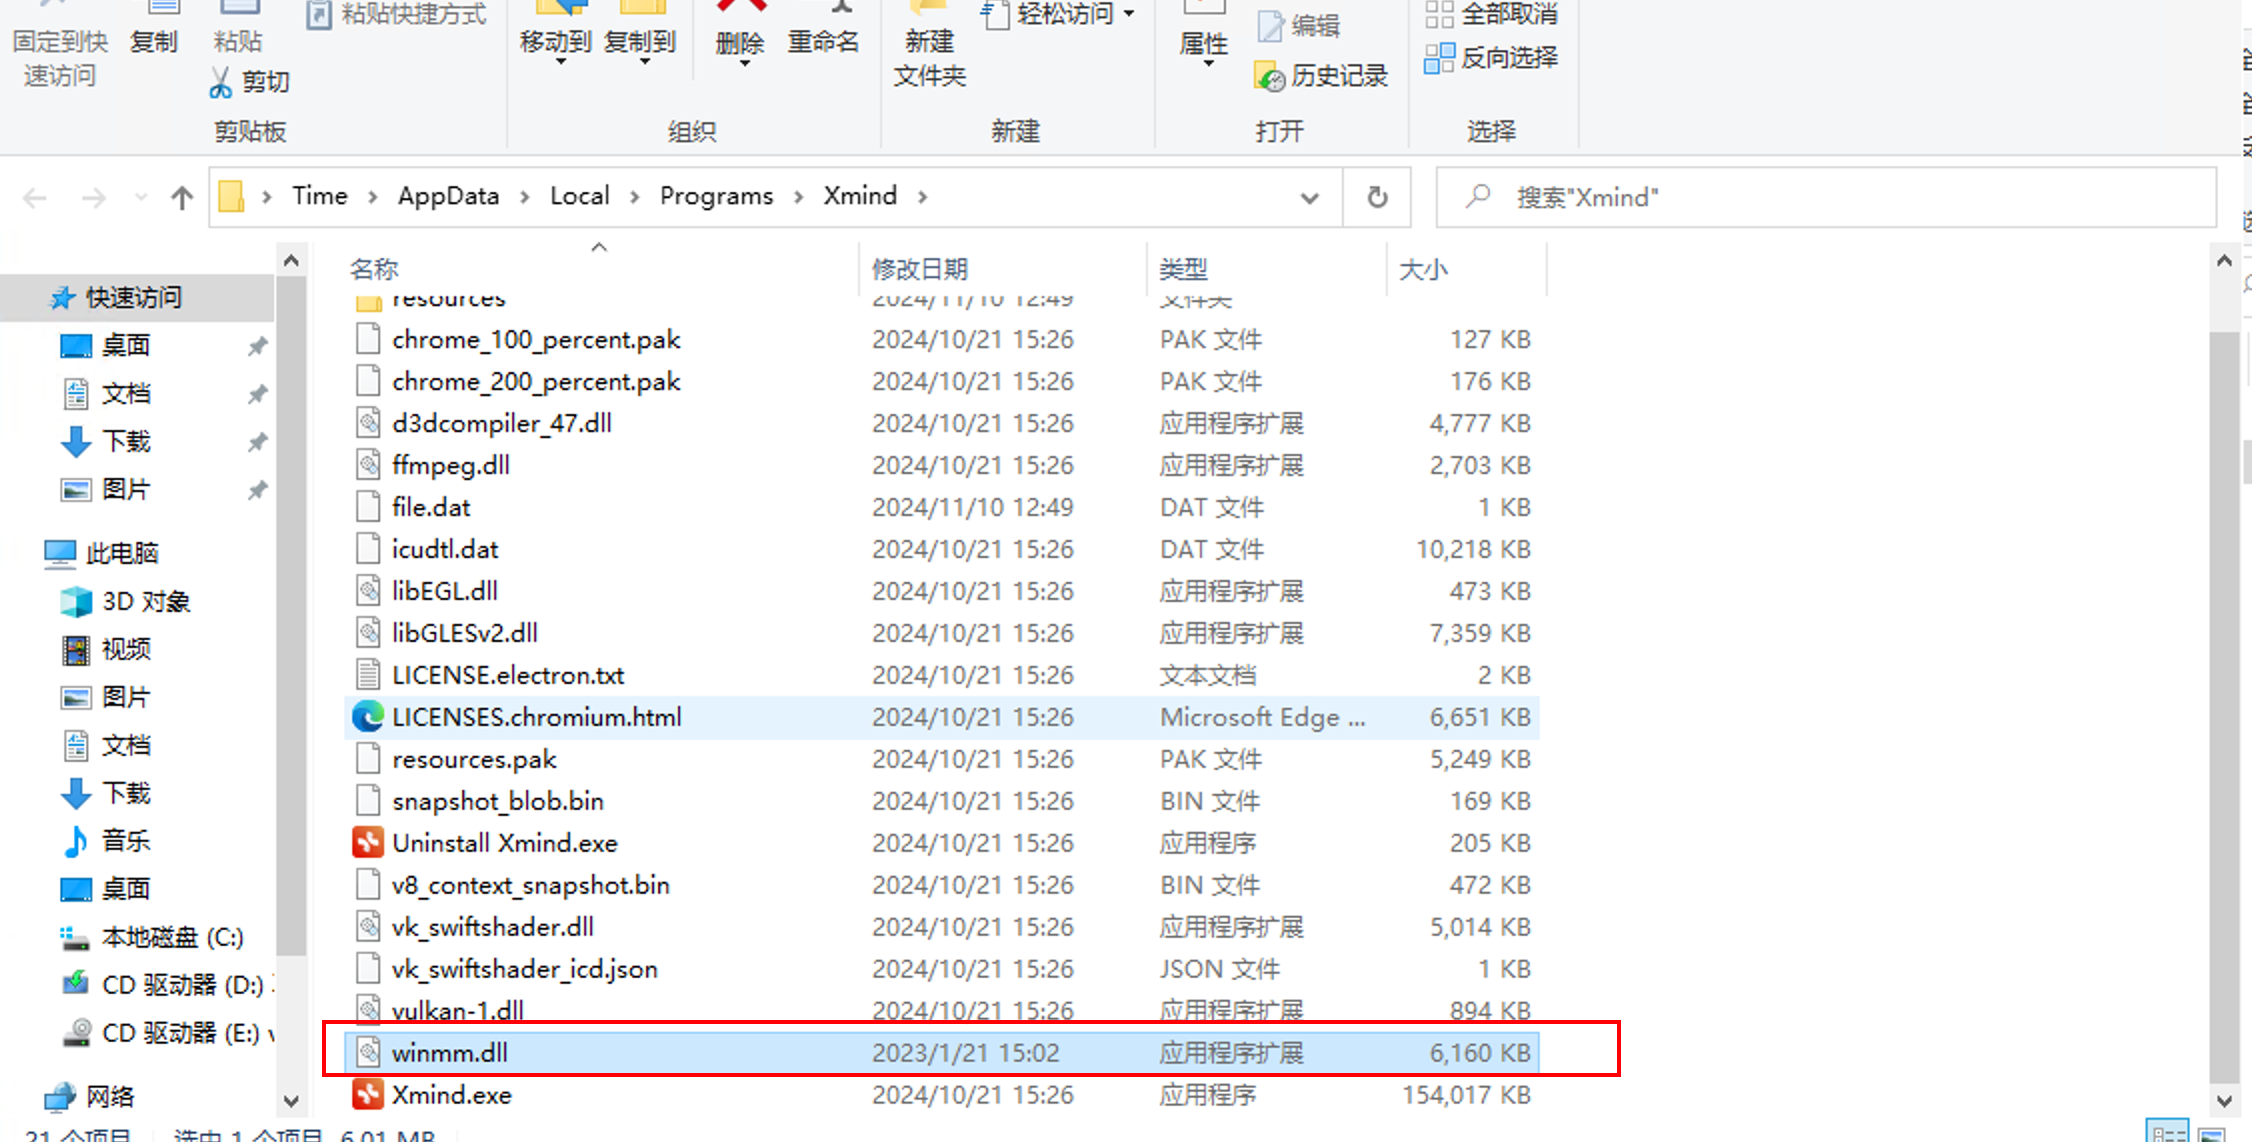Click the Local Disk (C:) icon
This screenshot has width=2252, height=1142.
click(x=74, y=937)
